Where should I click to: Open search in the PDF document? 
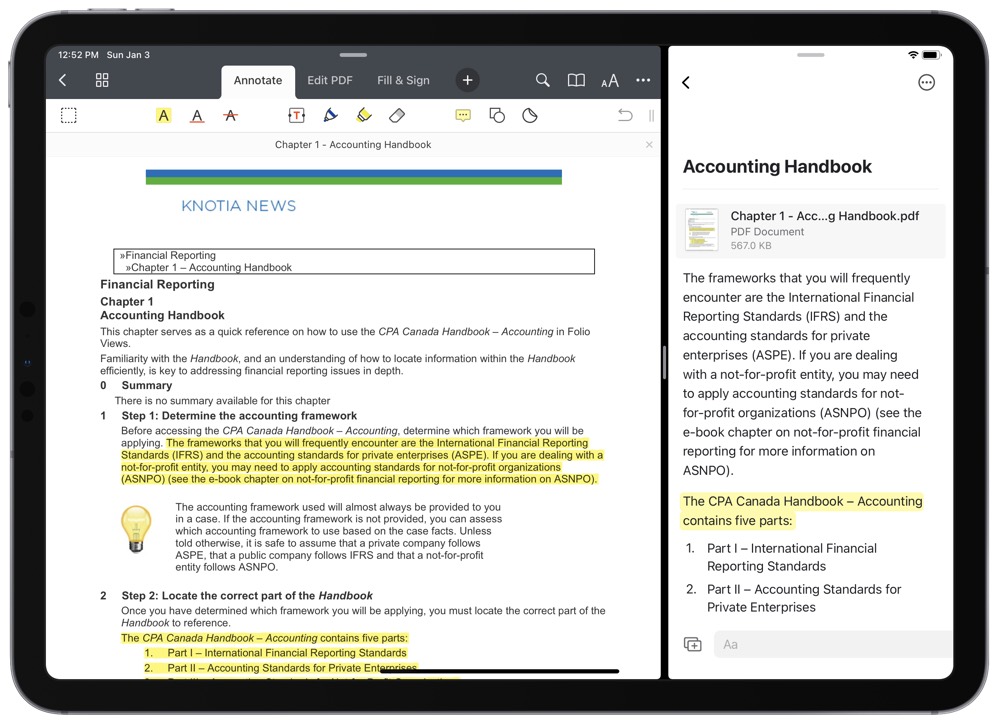coord(543,80)
